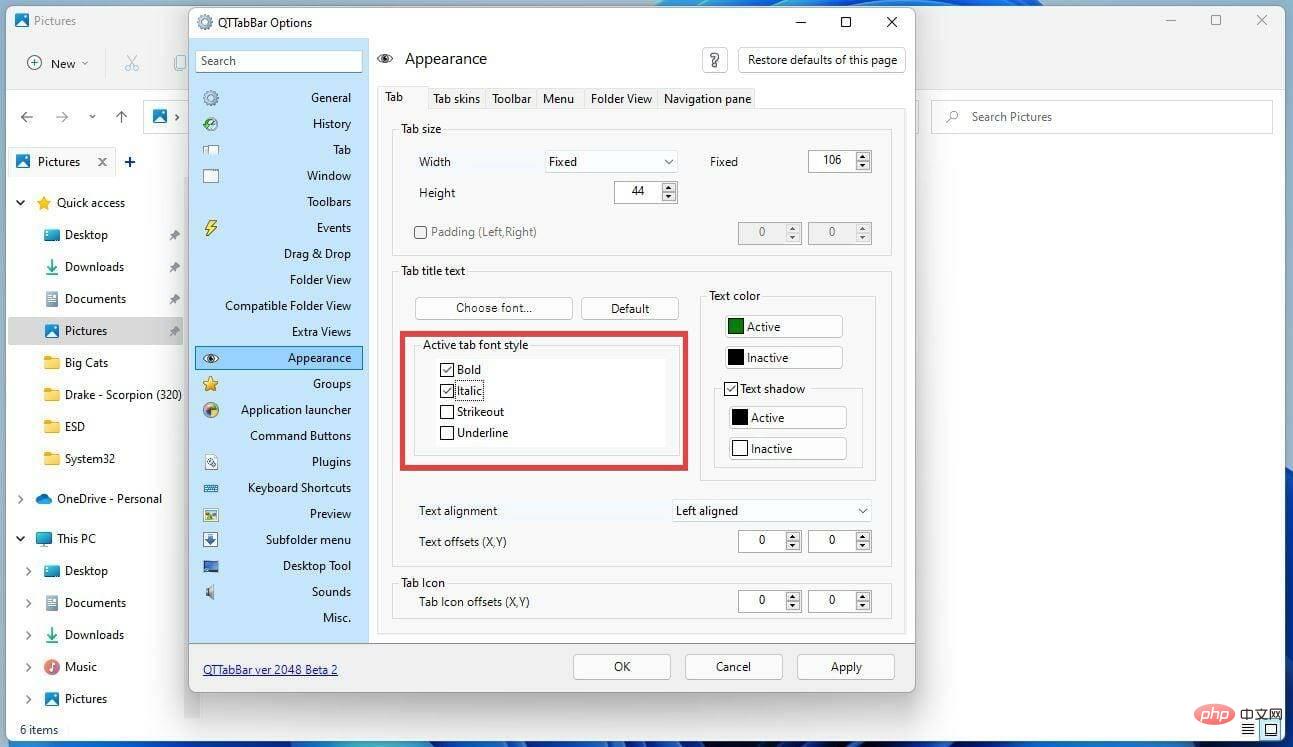
Task: Click the Application launcher icon
Action: click(x=211, y=410)
